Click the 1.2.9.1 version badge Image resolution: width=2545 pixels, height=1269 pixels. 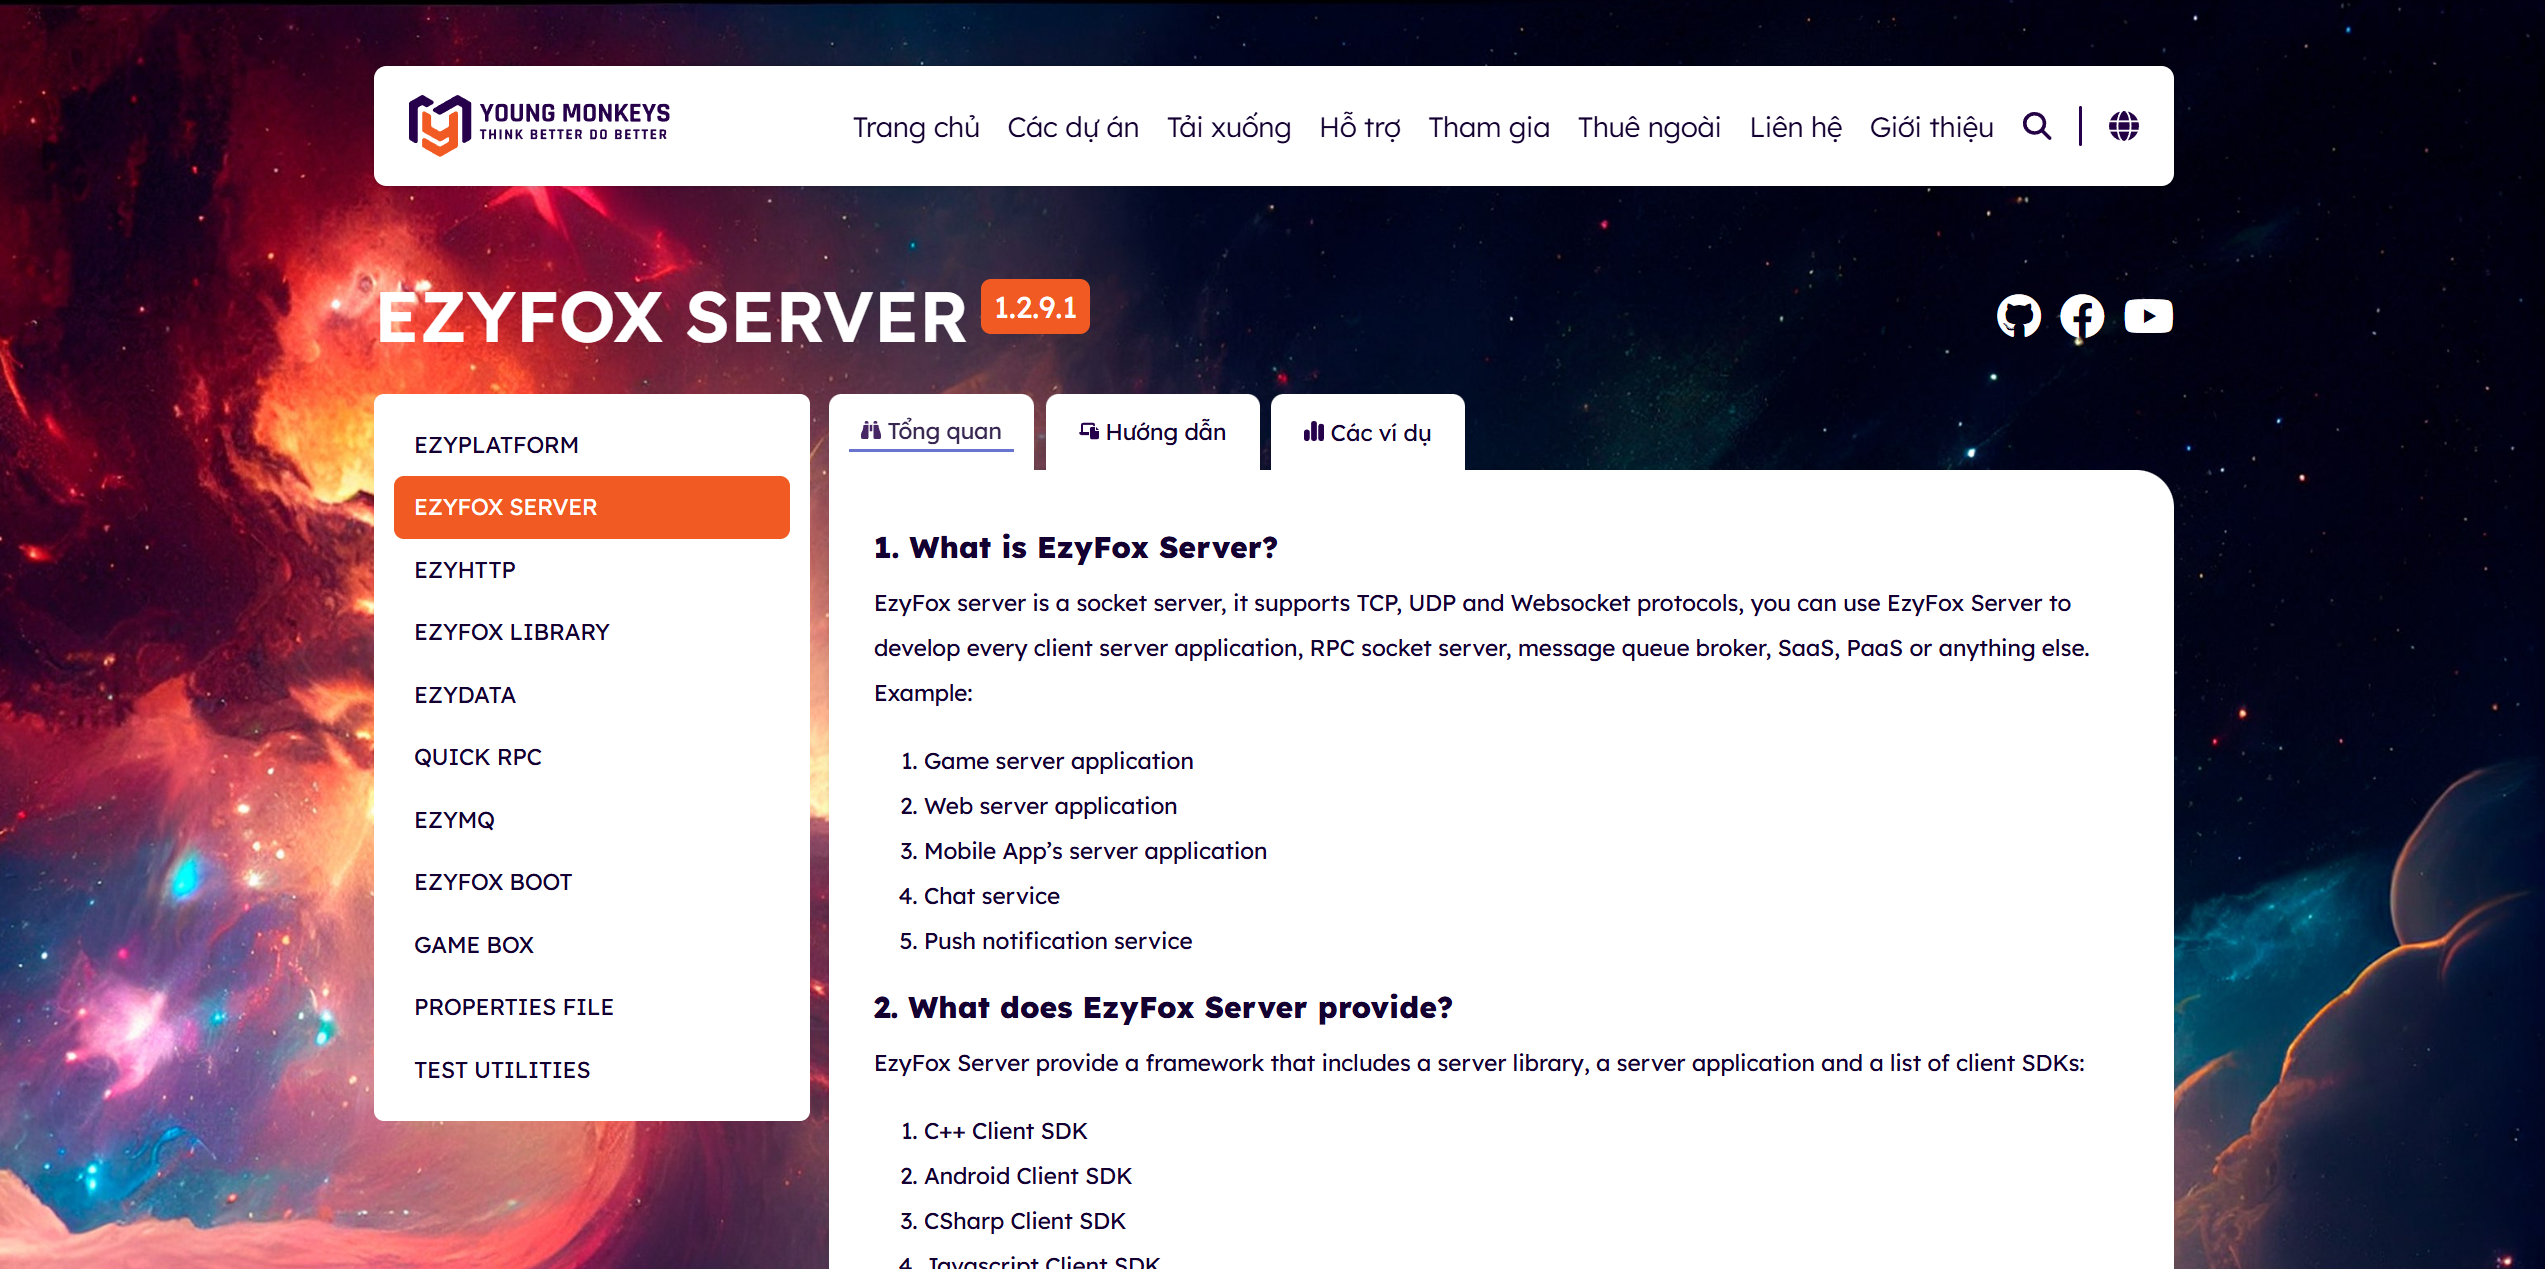point(1035,307)
